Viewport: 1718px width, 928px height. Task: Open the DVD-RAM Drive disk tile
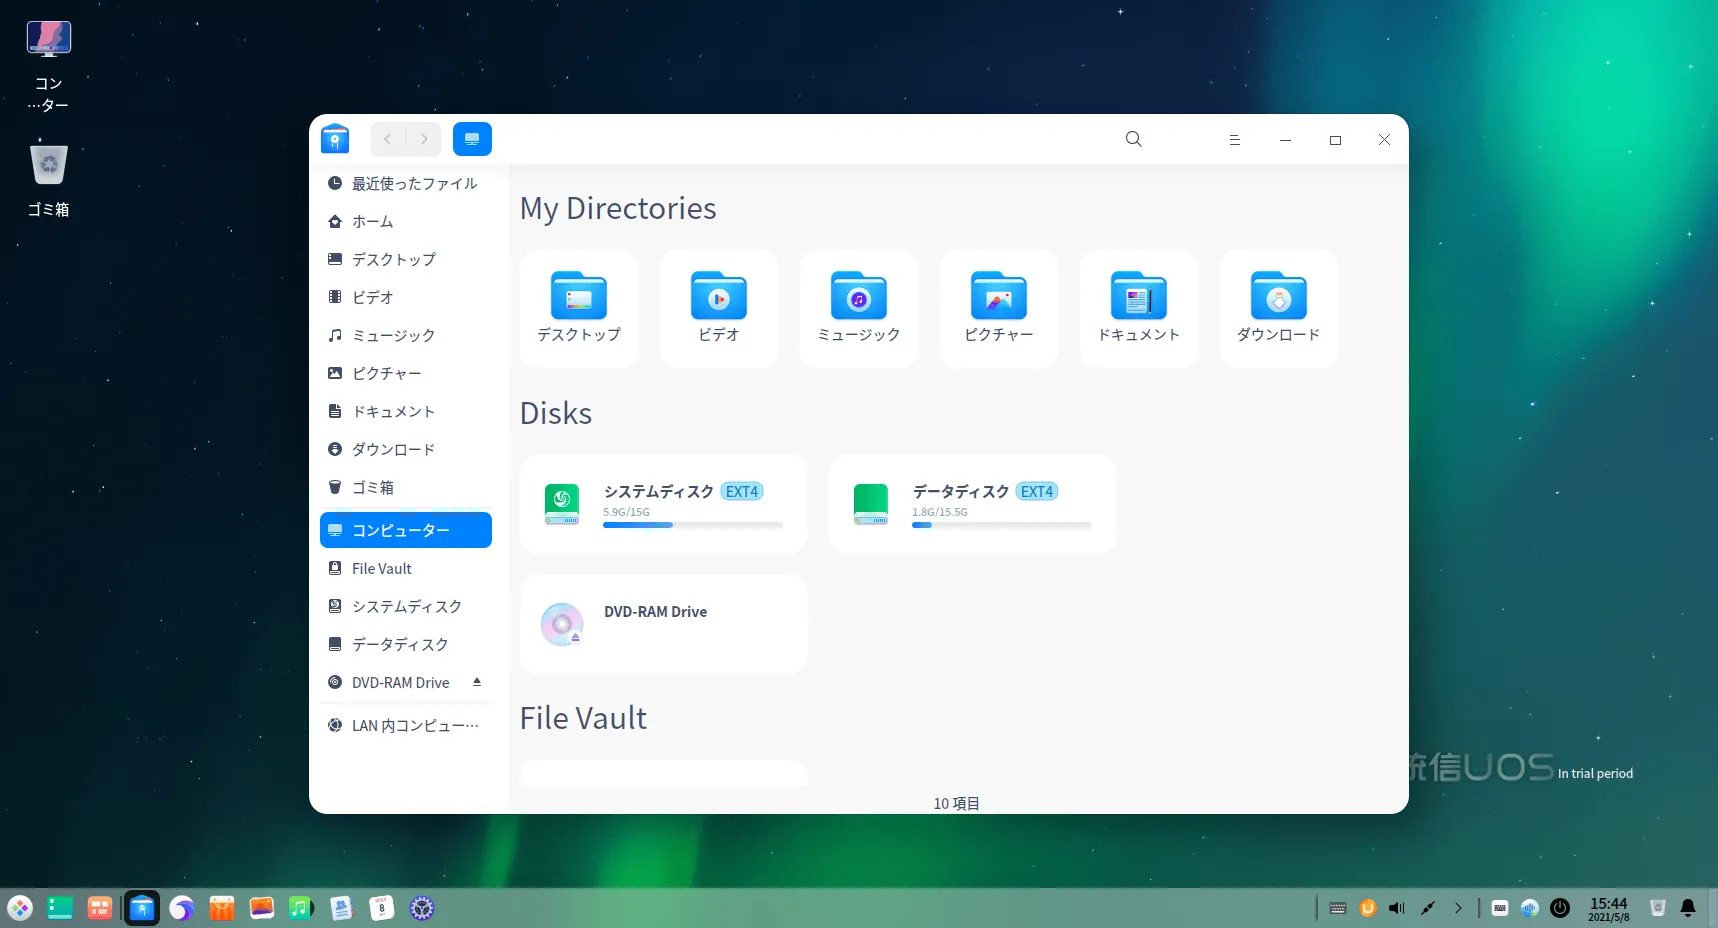tap(663, 623)
